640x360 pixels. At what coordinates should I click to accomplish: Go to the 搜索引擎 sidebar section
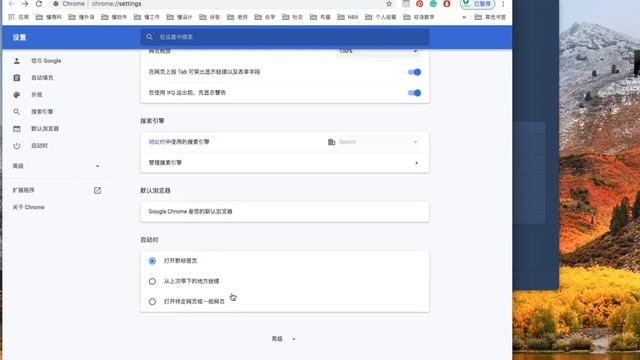pos(42,111)
